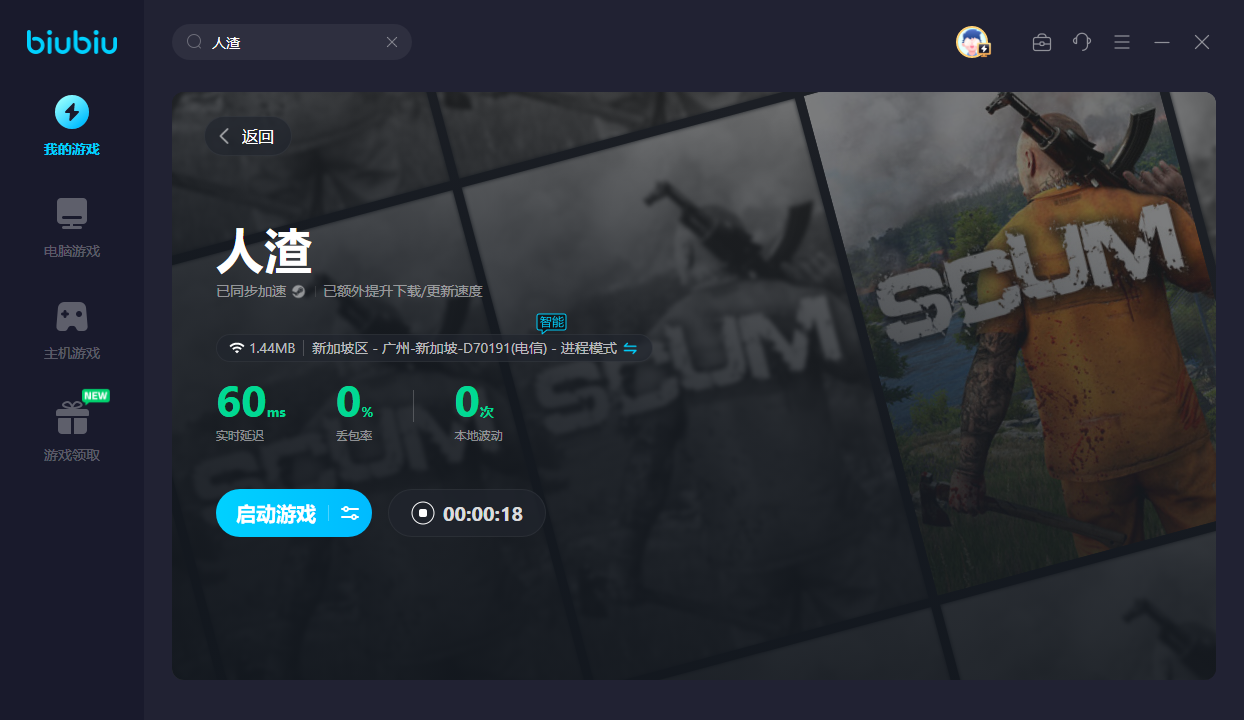Go back with 返回 button
The height and width of the screenshot is (720, 1244).
tap(248, 136)
